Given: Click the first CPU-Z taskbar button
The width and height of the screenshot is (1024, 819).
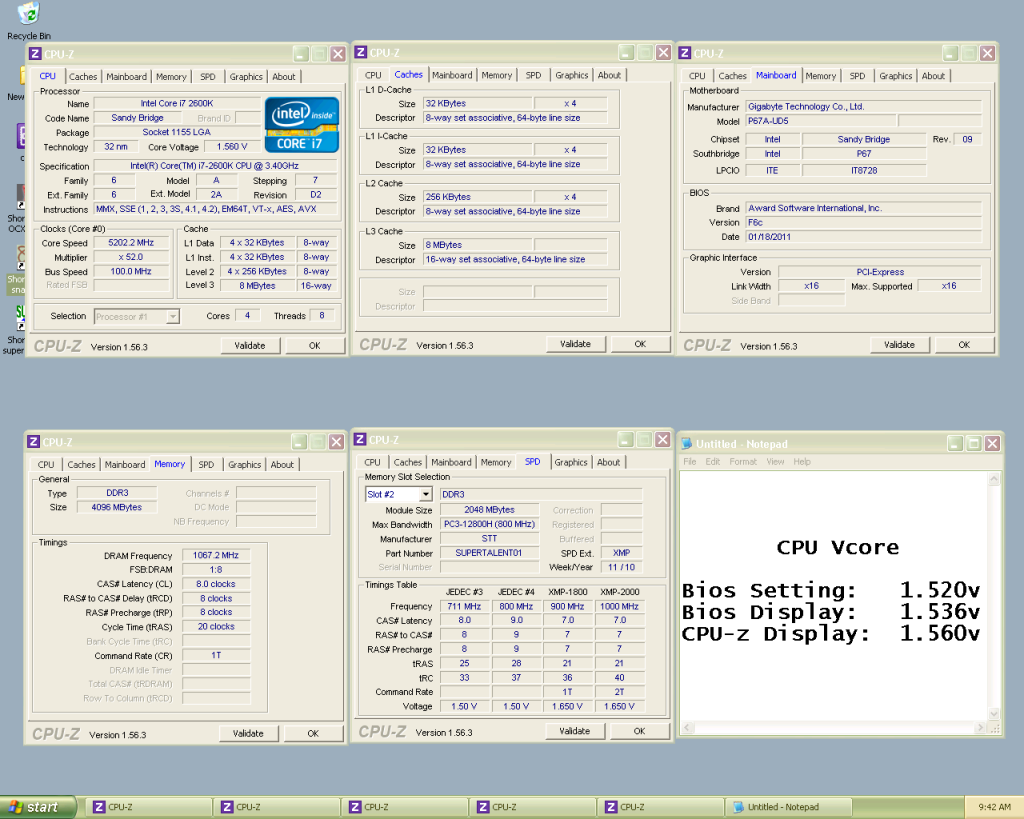Looking at the screenshot, I should point(148,807).
